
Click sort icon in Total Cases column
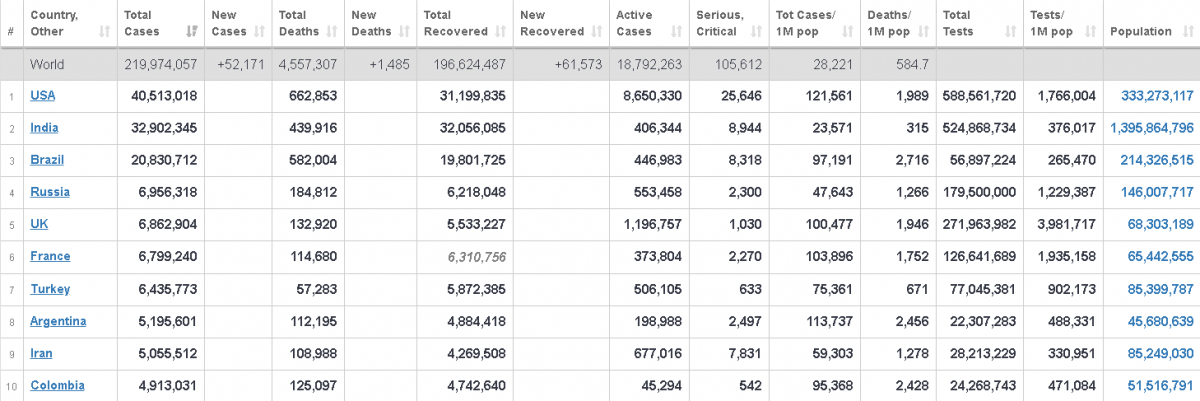point(190,32)
